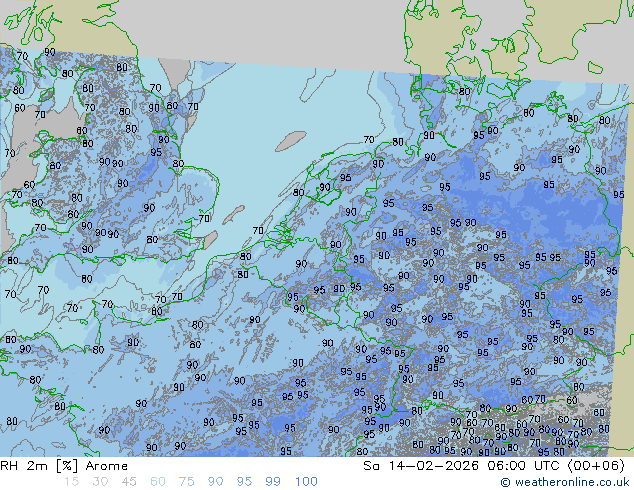
Task: Click legend value 95 in the scale
Action: 244,482
